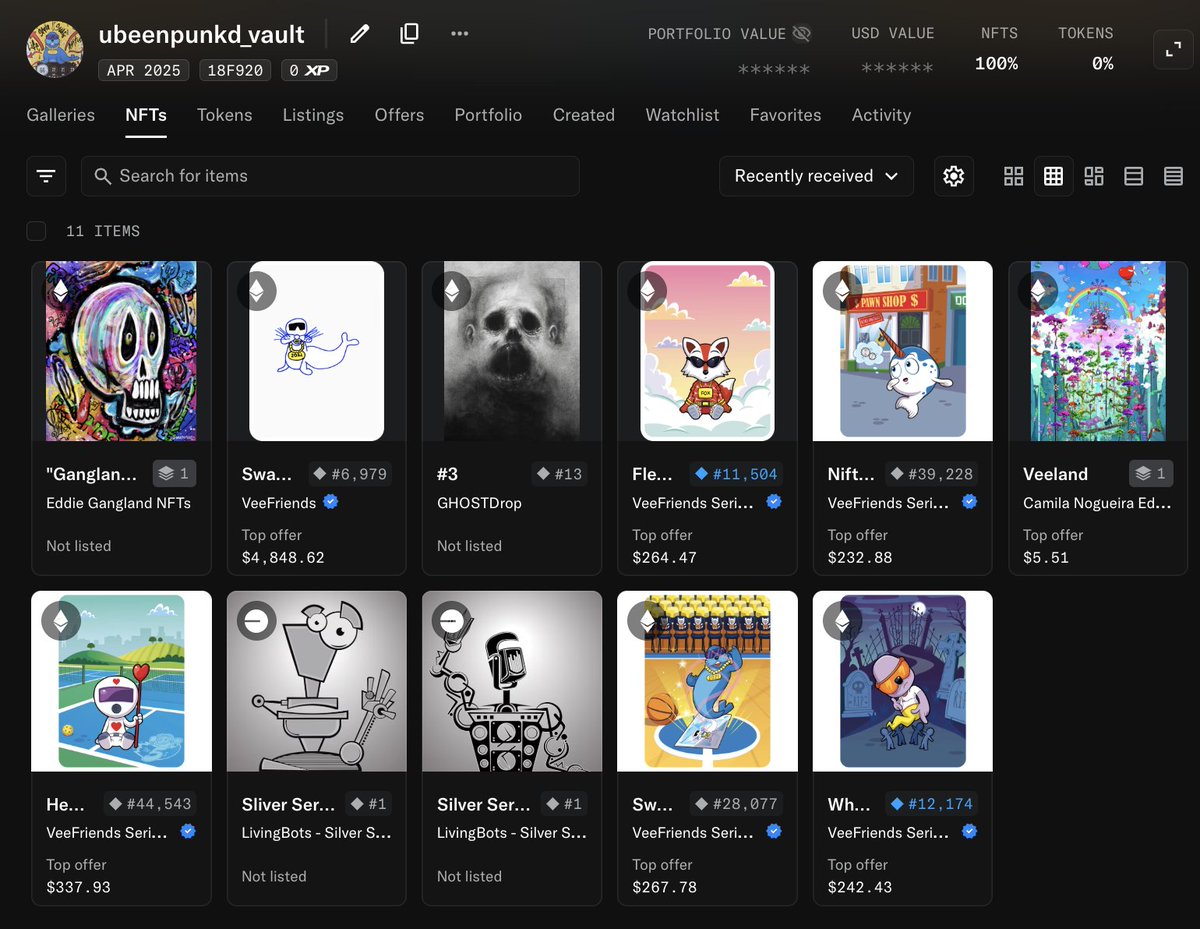Open the Gangland skull artwork thumbnail

coord(121,351)
